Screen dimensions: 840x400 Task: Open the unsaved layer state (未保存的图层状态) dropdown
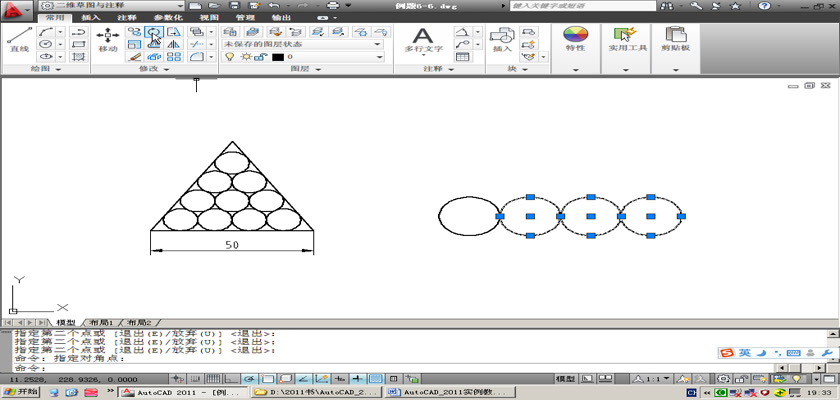(x=302, y=44)
